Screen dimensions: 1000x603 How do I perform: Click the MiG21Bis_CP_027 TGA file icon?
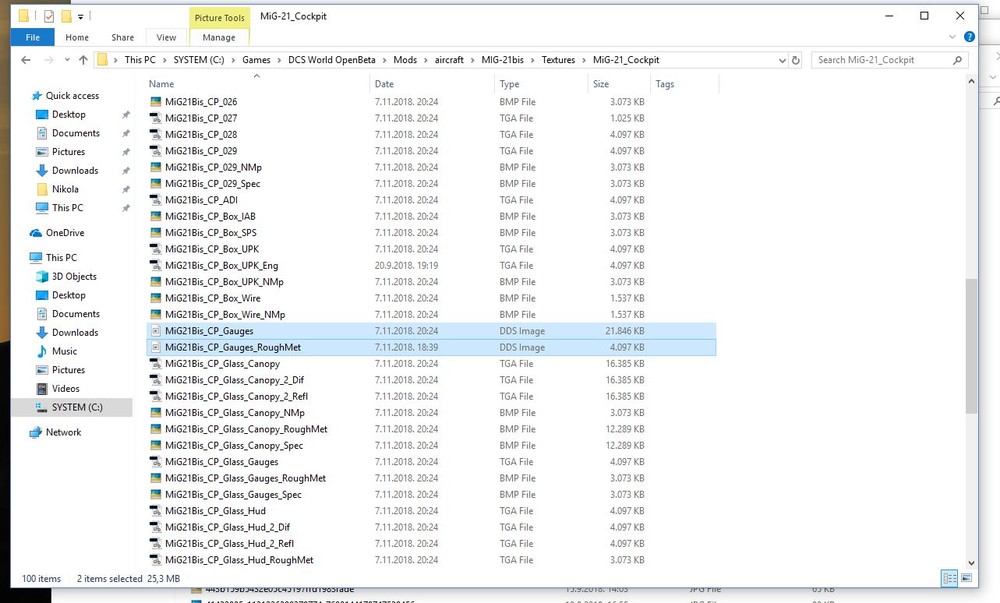155,119
